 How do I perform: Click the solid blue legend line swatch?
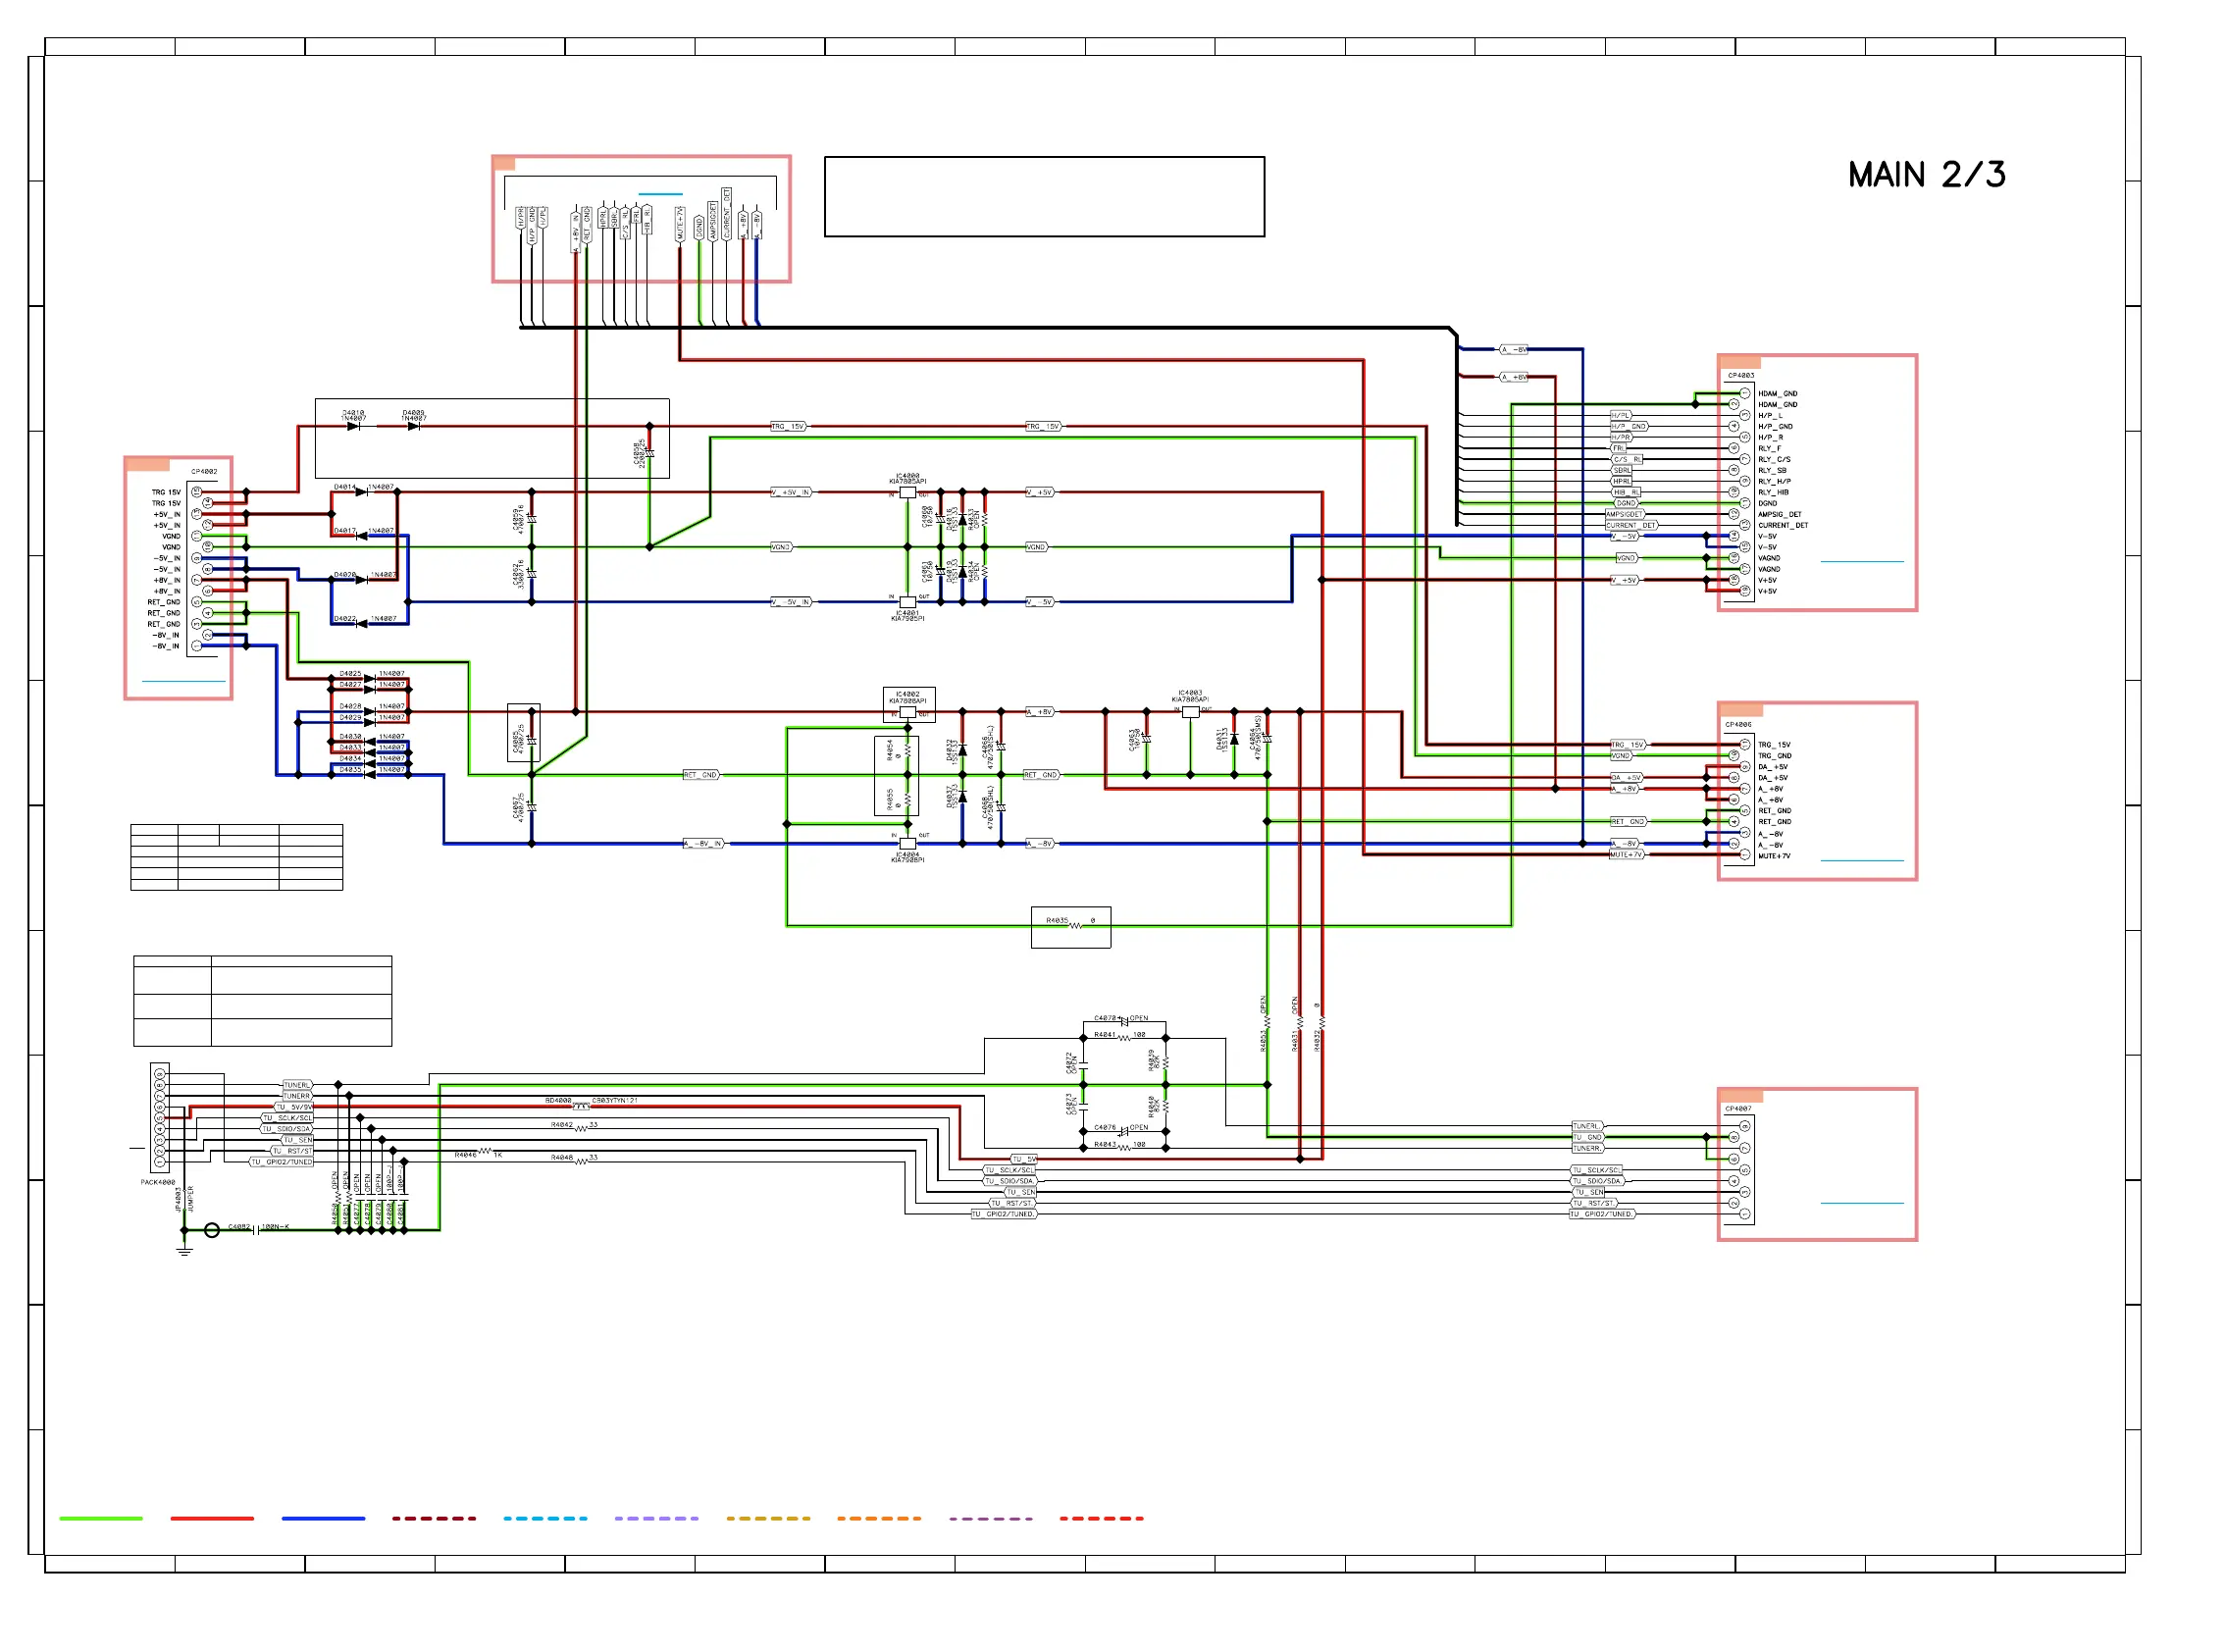tap(323, 1518)
